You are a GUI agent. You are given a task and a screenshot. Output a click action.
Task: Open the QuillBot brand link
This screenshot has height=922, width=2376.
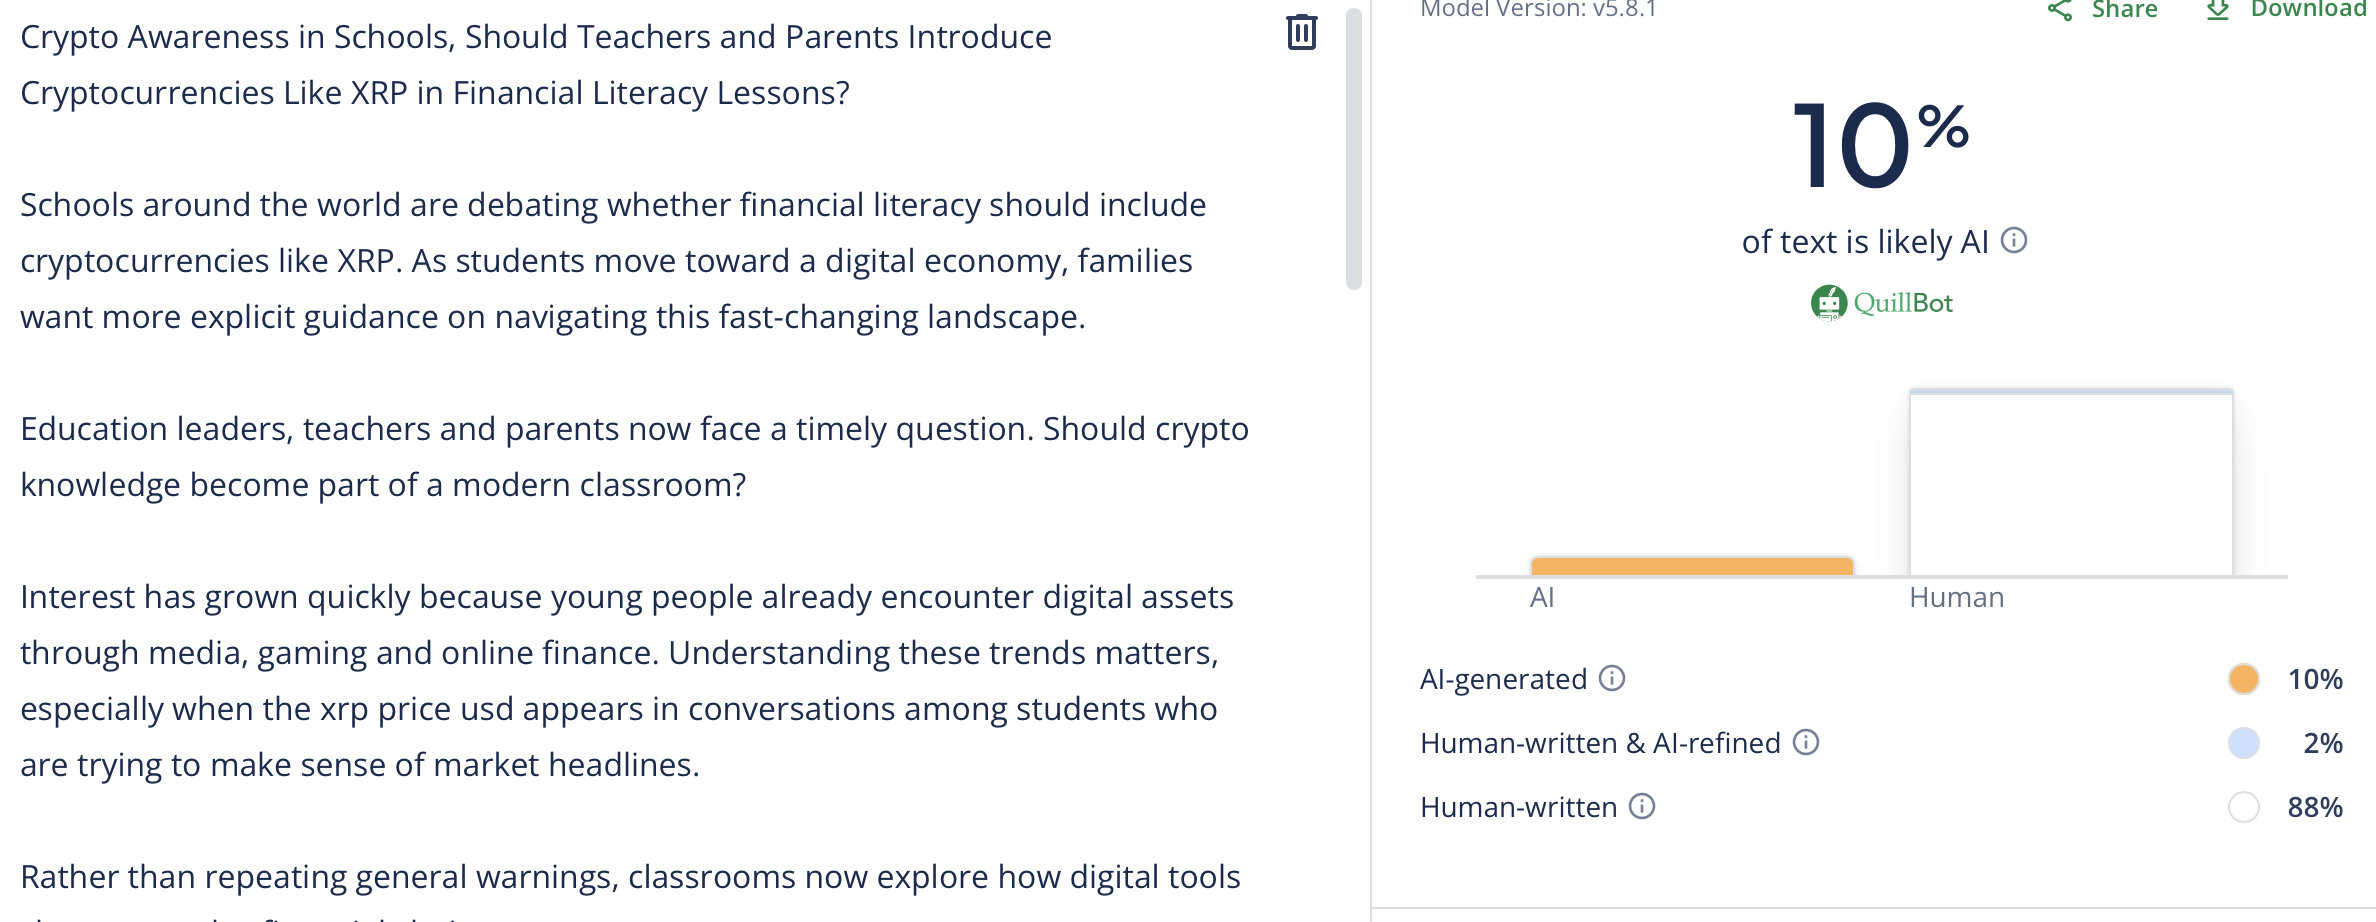1902,303
